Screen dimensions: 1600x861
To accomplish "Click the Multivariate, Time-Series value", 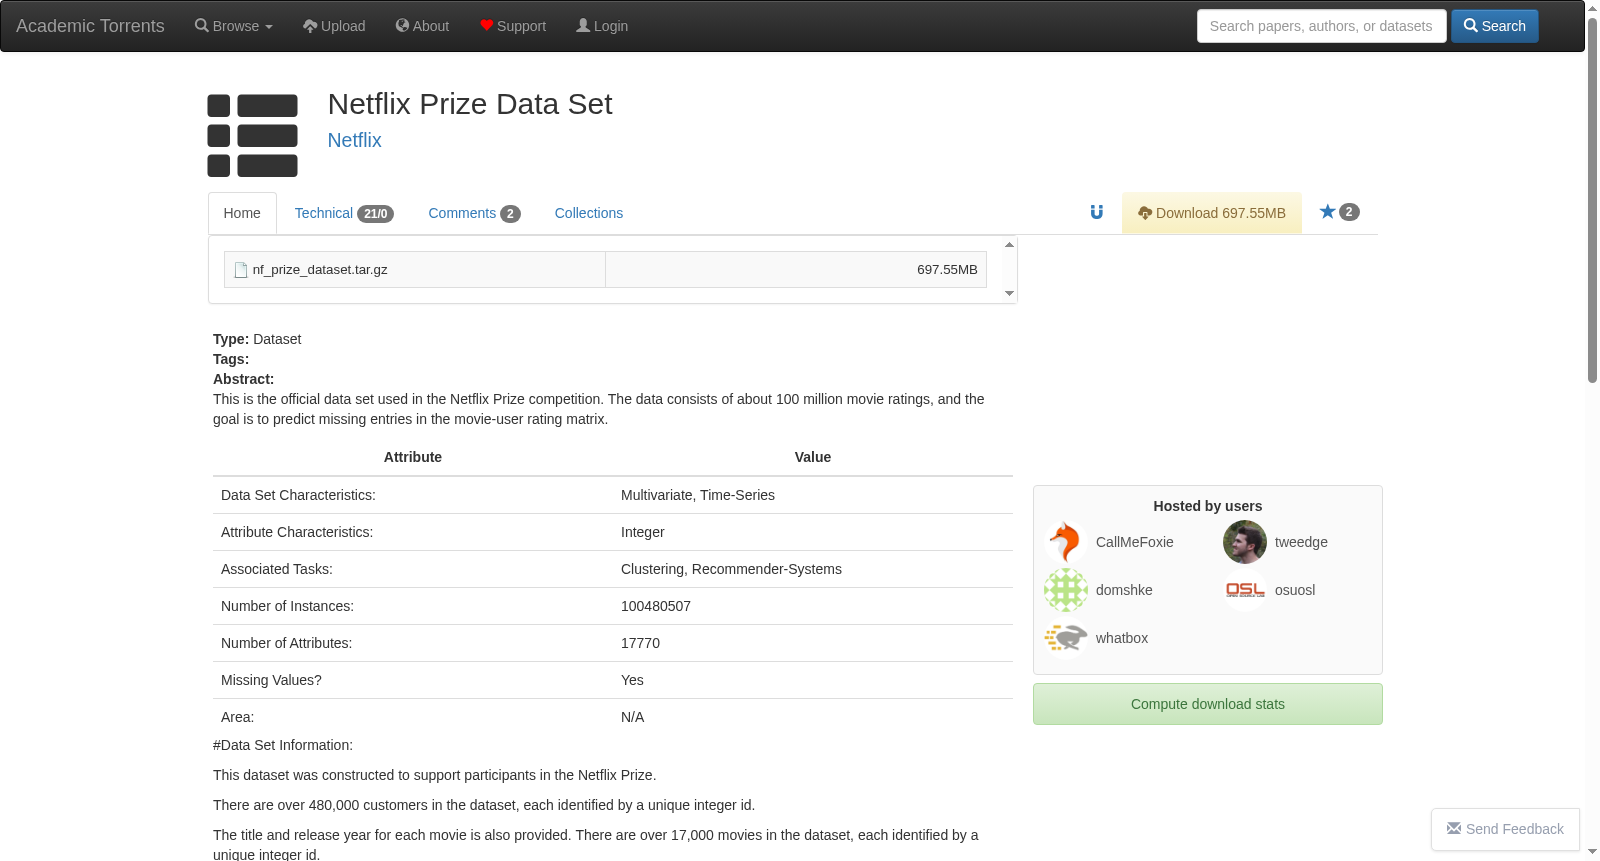I will tap(698, 495).
